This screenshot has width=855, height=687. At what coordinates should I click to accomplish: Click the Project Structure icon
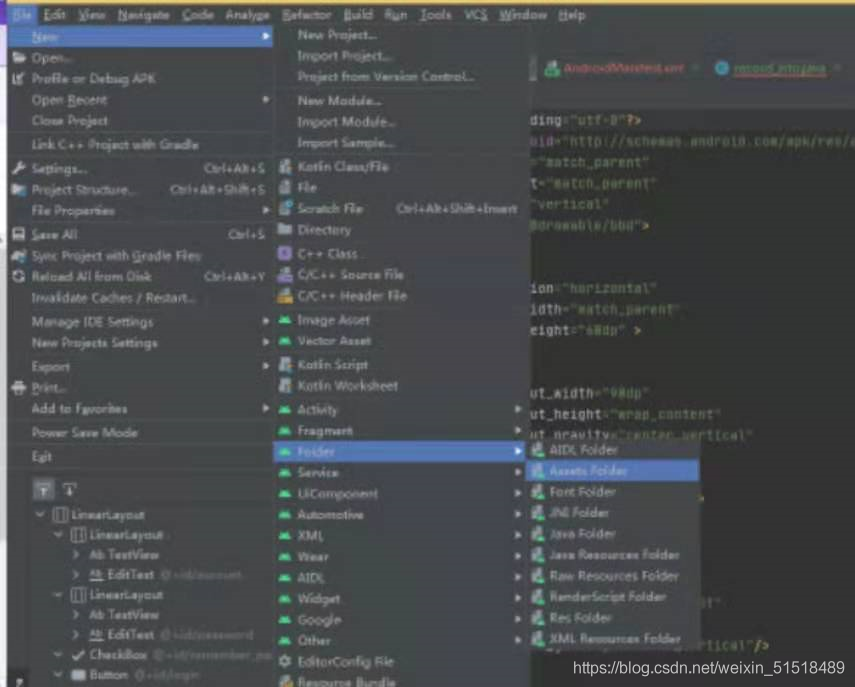click(x=19, y=190)
